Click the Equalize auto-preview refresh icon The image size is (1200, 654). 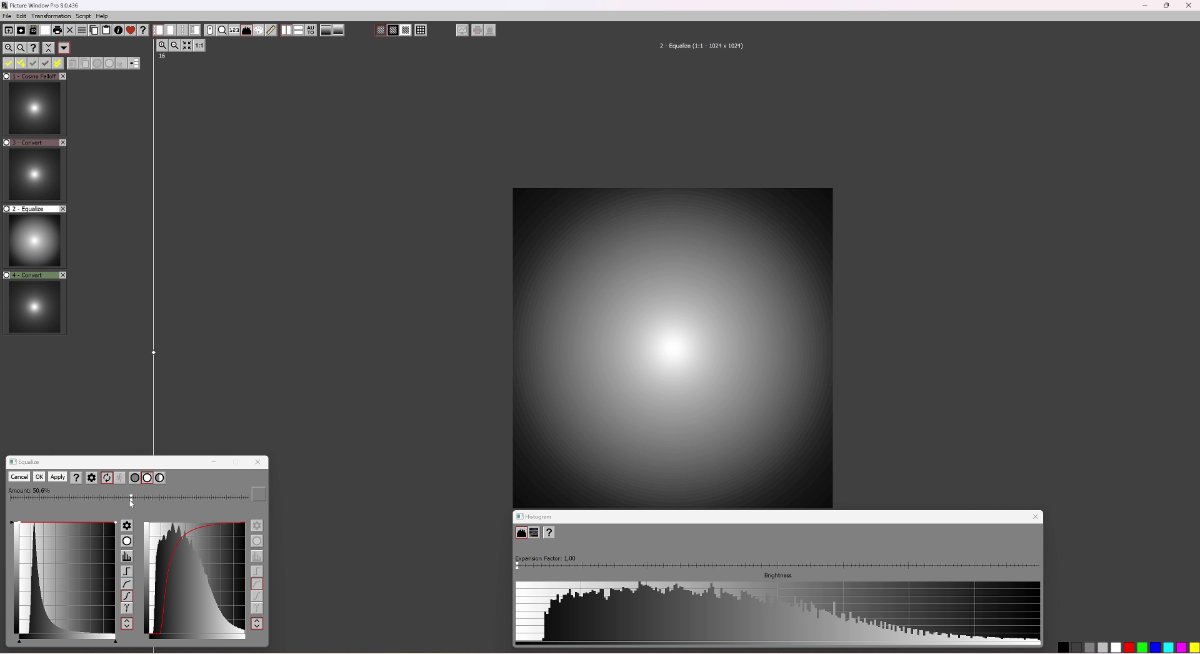pos(106,477)
